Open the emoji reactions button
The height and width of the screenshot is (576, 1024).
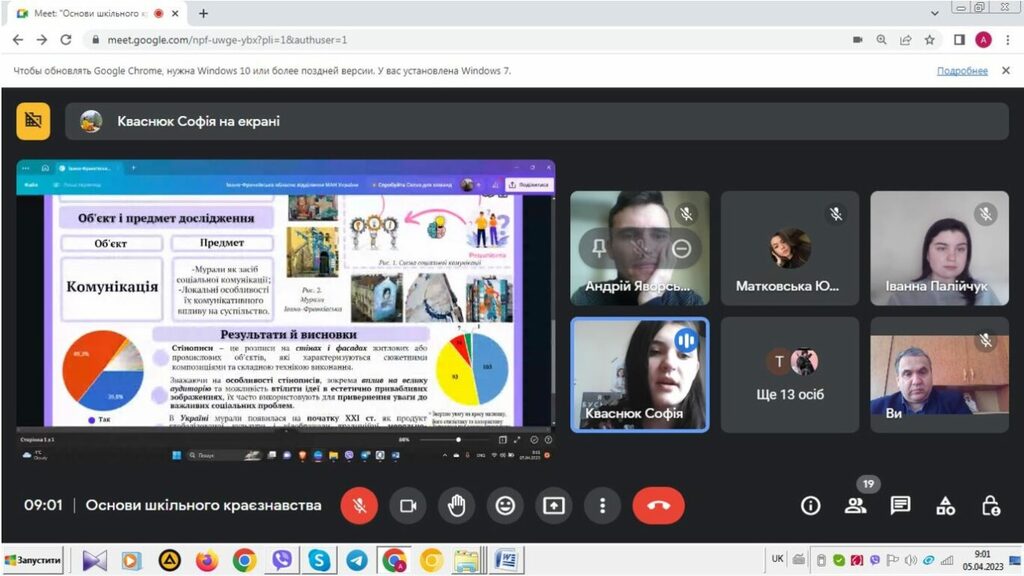pos(505,506)
